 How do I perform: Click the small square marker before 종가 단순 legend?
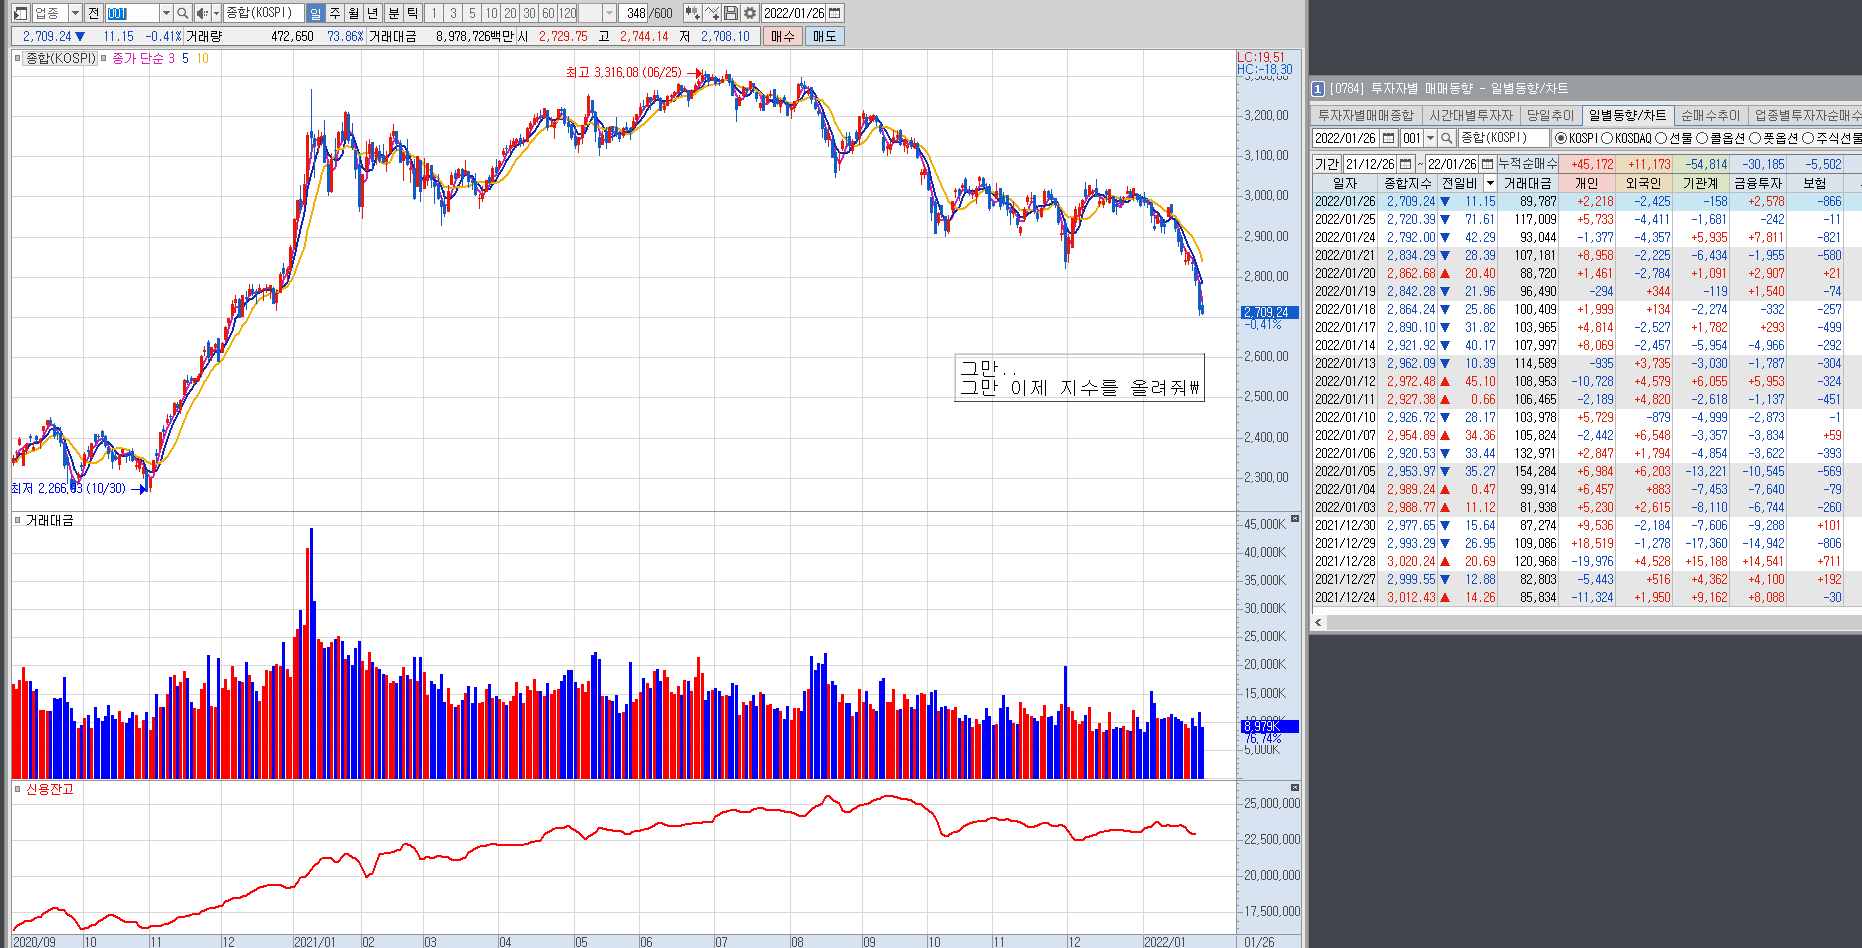104,58
